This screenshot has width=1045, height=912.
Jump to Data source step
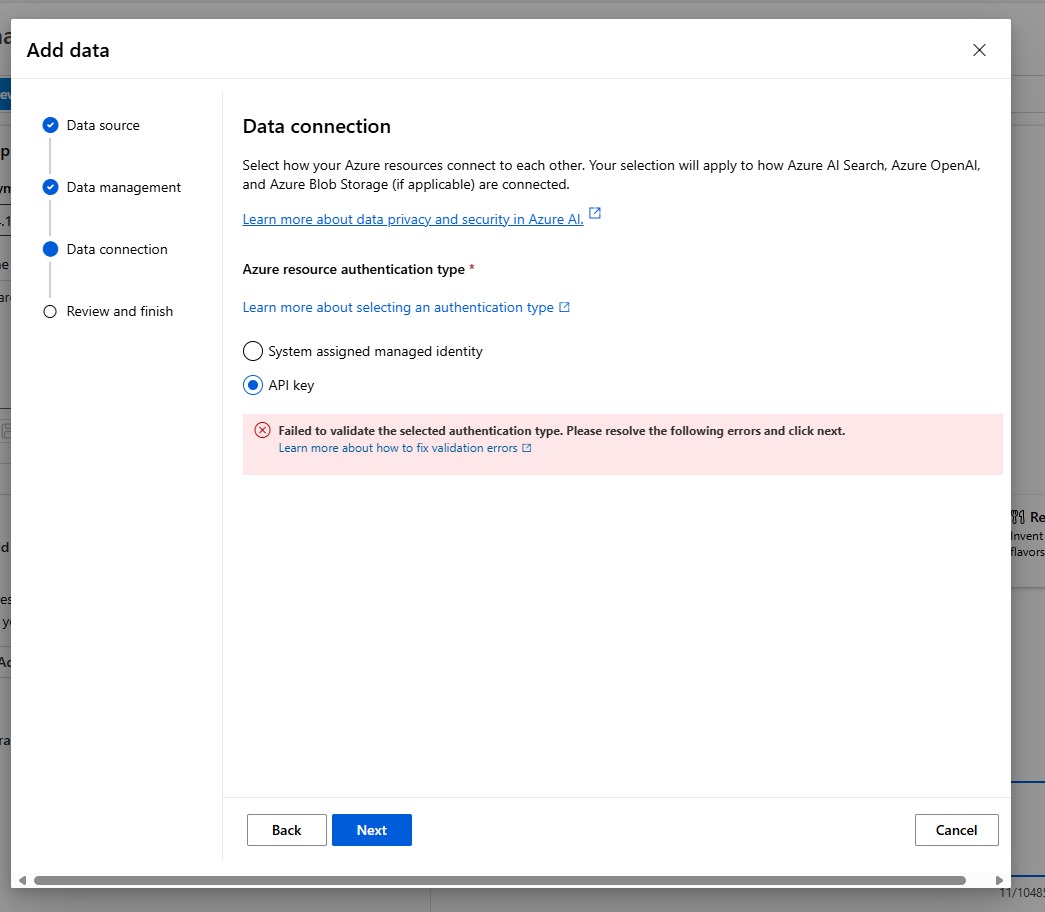[x=103, y=125]
